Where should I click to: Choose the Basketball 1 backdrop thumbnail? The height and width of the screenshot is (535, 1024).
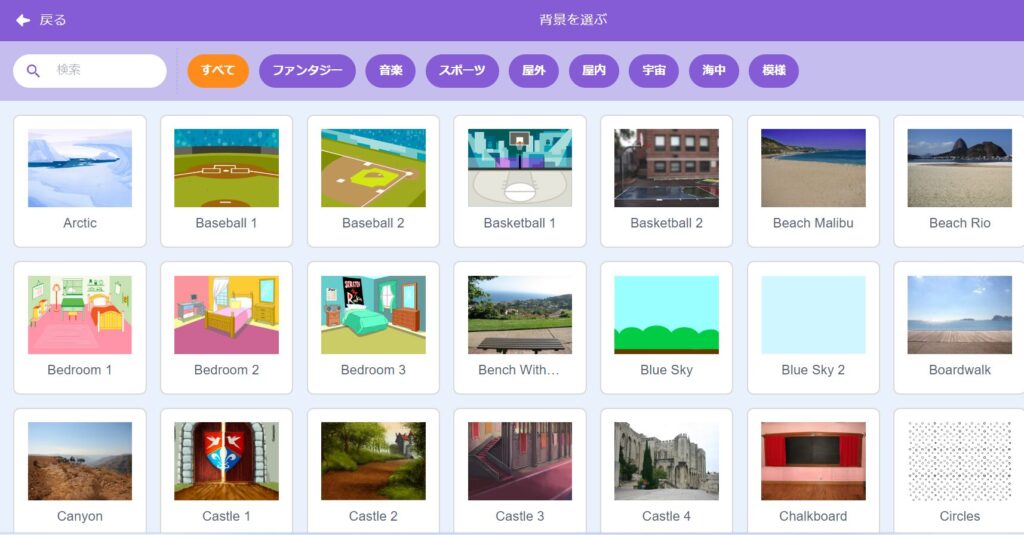(x=520, y=168)
